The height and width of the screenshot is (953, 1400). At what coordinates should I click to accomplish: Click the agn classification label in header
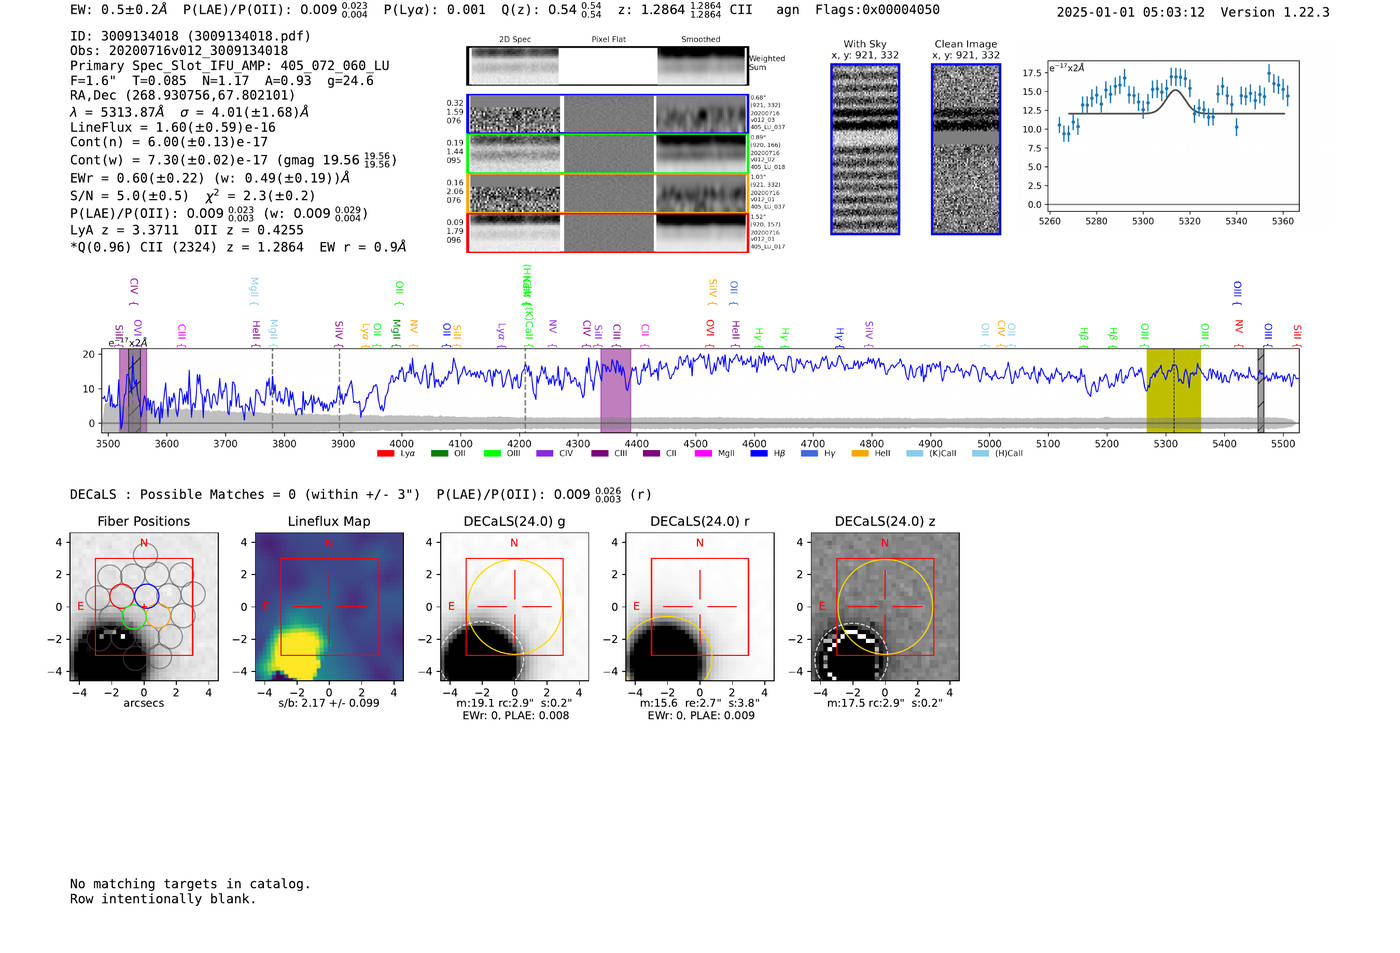click(x=788, y=10)
